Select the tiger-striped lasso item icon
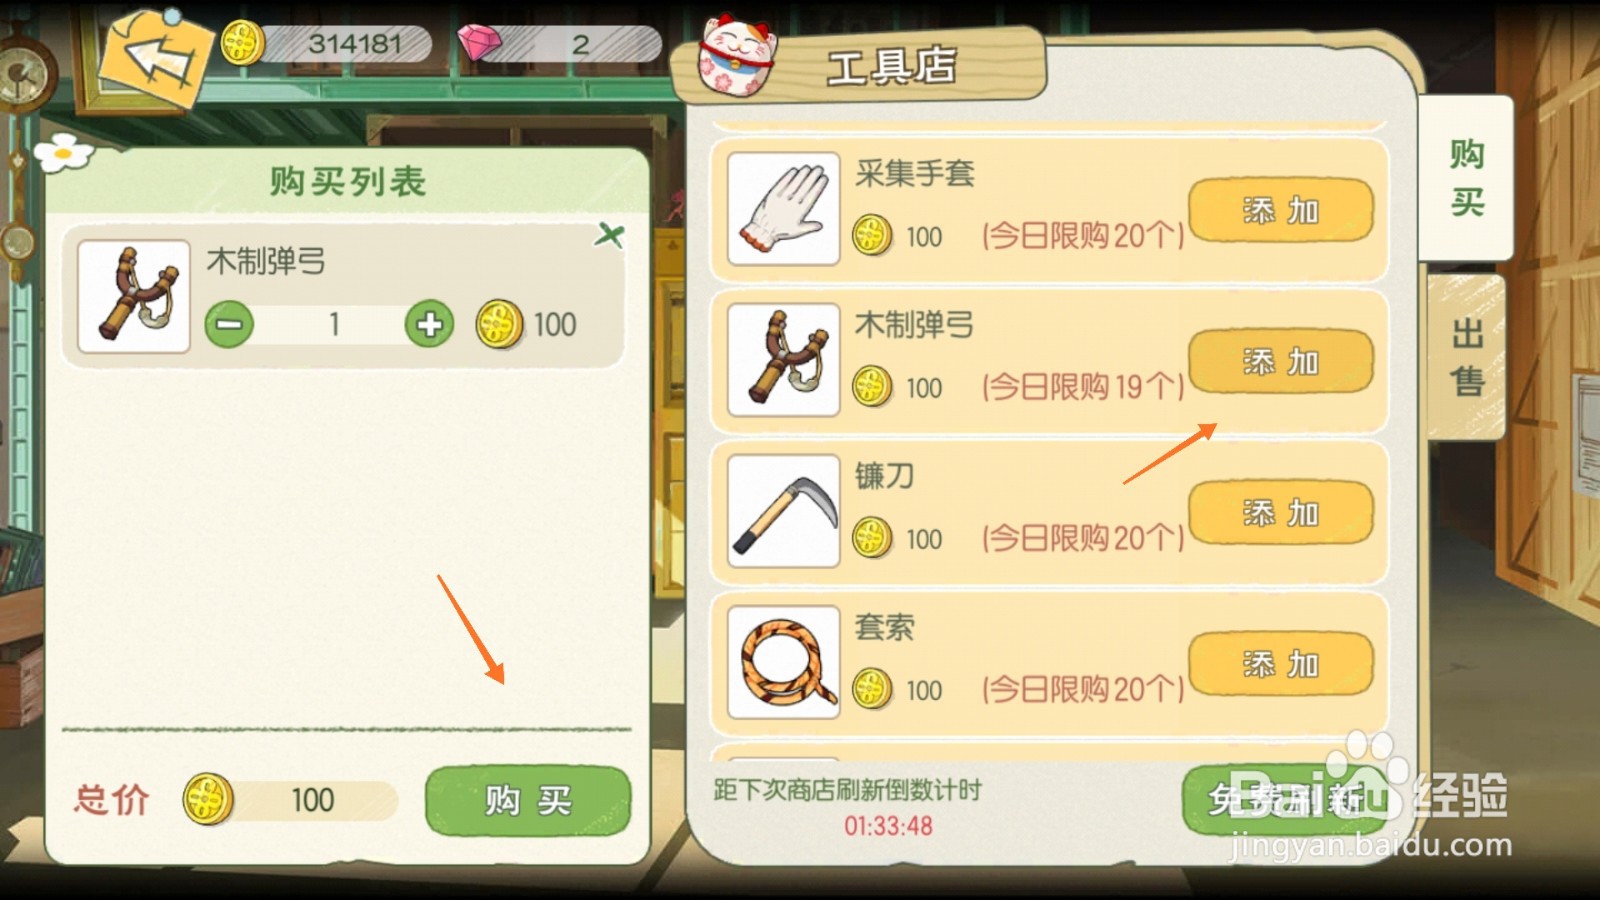The height and width of the screenshot is (900, 1600). [784, 662]
